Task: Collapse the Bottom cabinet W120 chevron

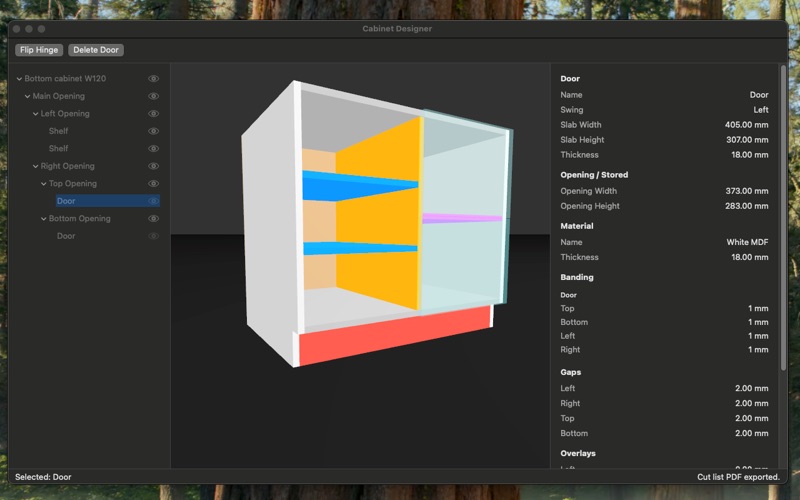Action: tap(19, 79)
